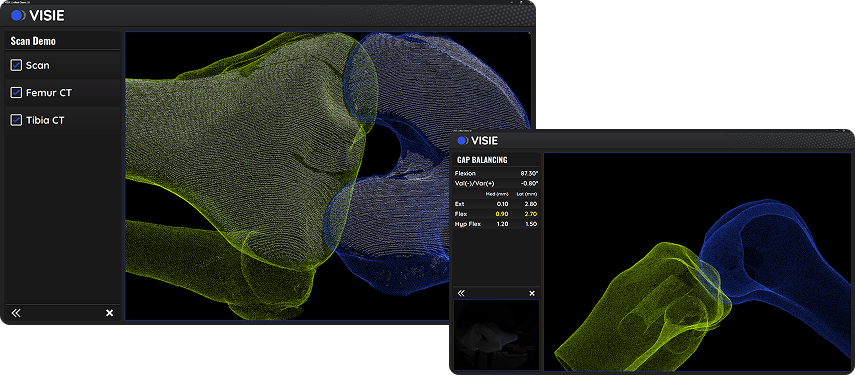The width and height of the screenshot is (855, 375).
Task: Close the Gap Balancing panel with X
Action: [532, 293]
